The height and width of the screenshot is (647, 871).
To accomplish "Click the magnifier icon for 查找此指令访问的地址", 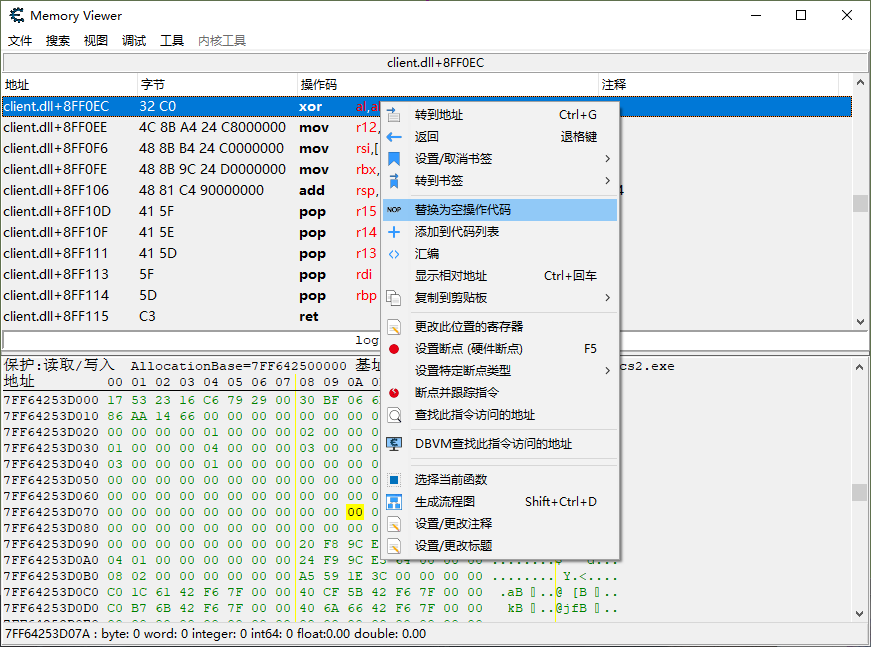I will click(x=394, y=415).
